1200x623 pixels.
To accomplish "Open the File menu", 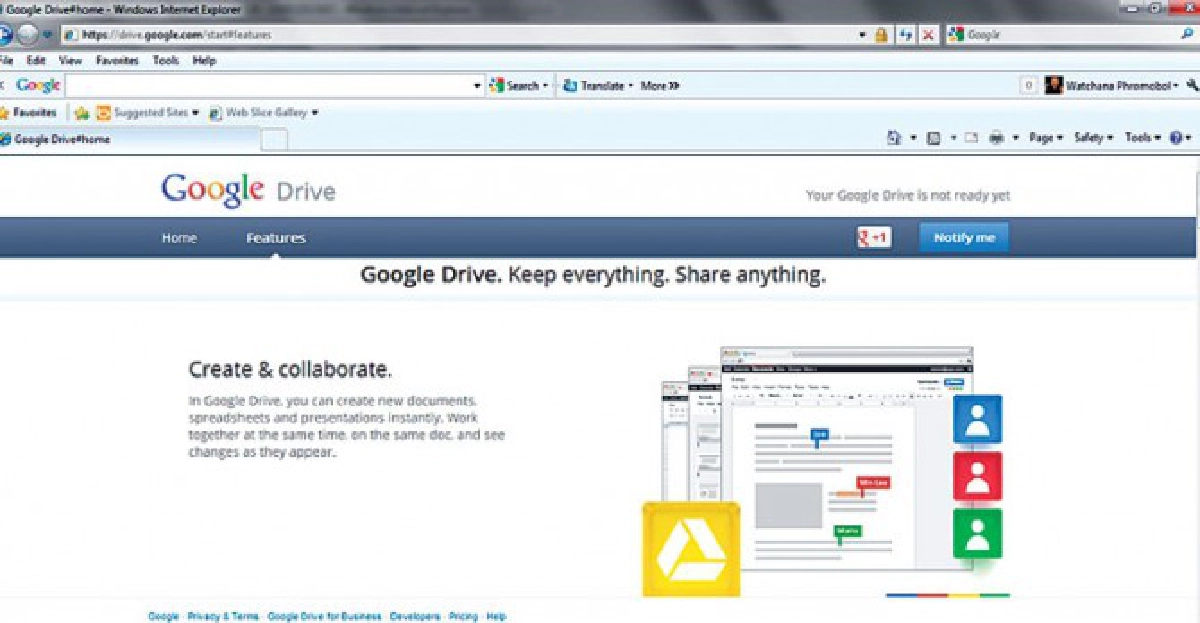I will (x=8, y=60).
